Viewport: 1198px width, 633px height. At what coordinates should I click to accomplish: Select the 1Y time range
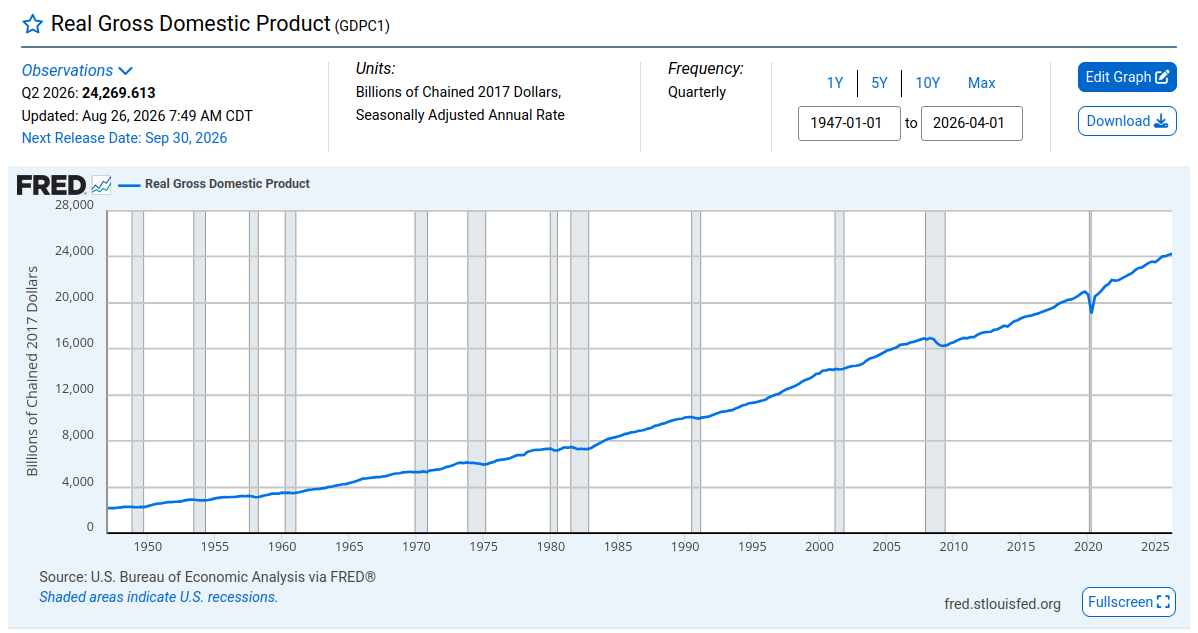point(834,82)
